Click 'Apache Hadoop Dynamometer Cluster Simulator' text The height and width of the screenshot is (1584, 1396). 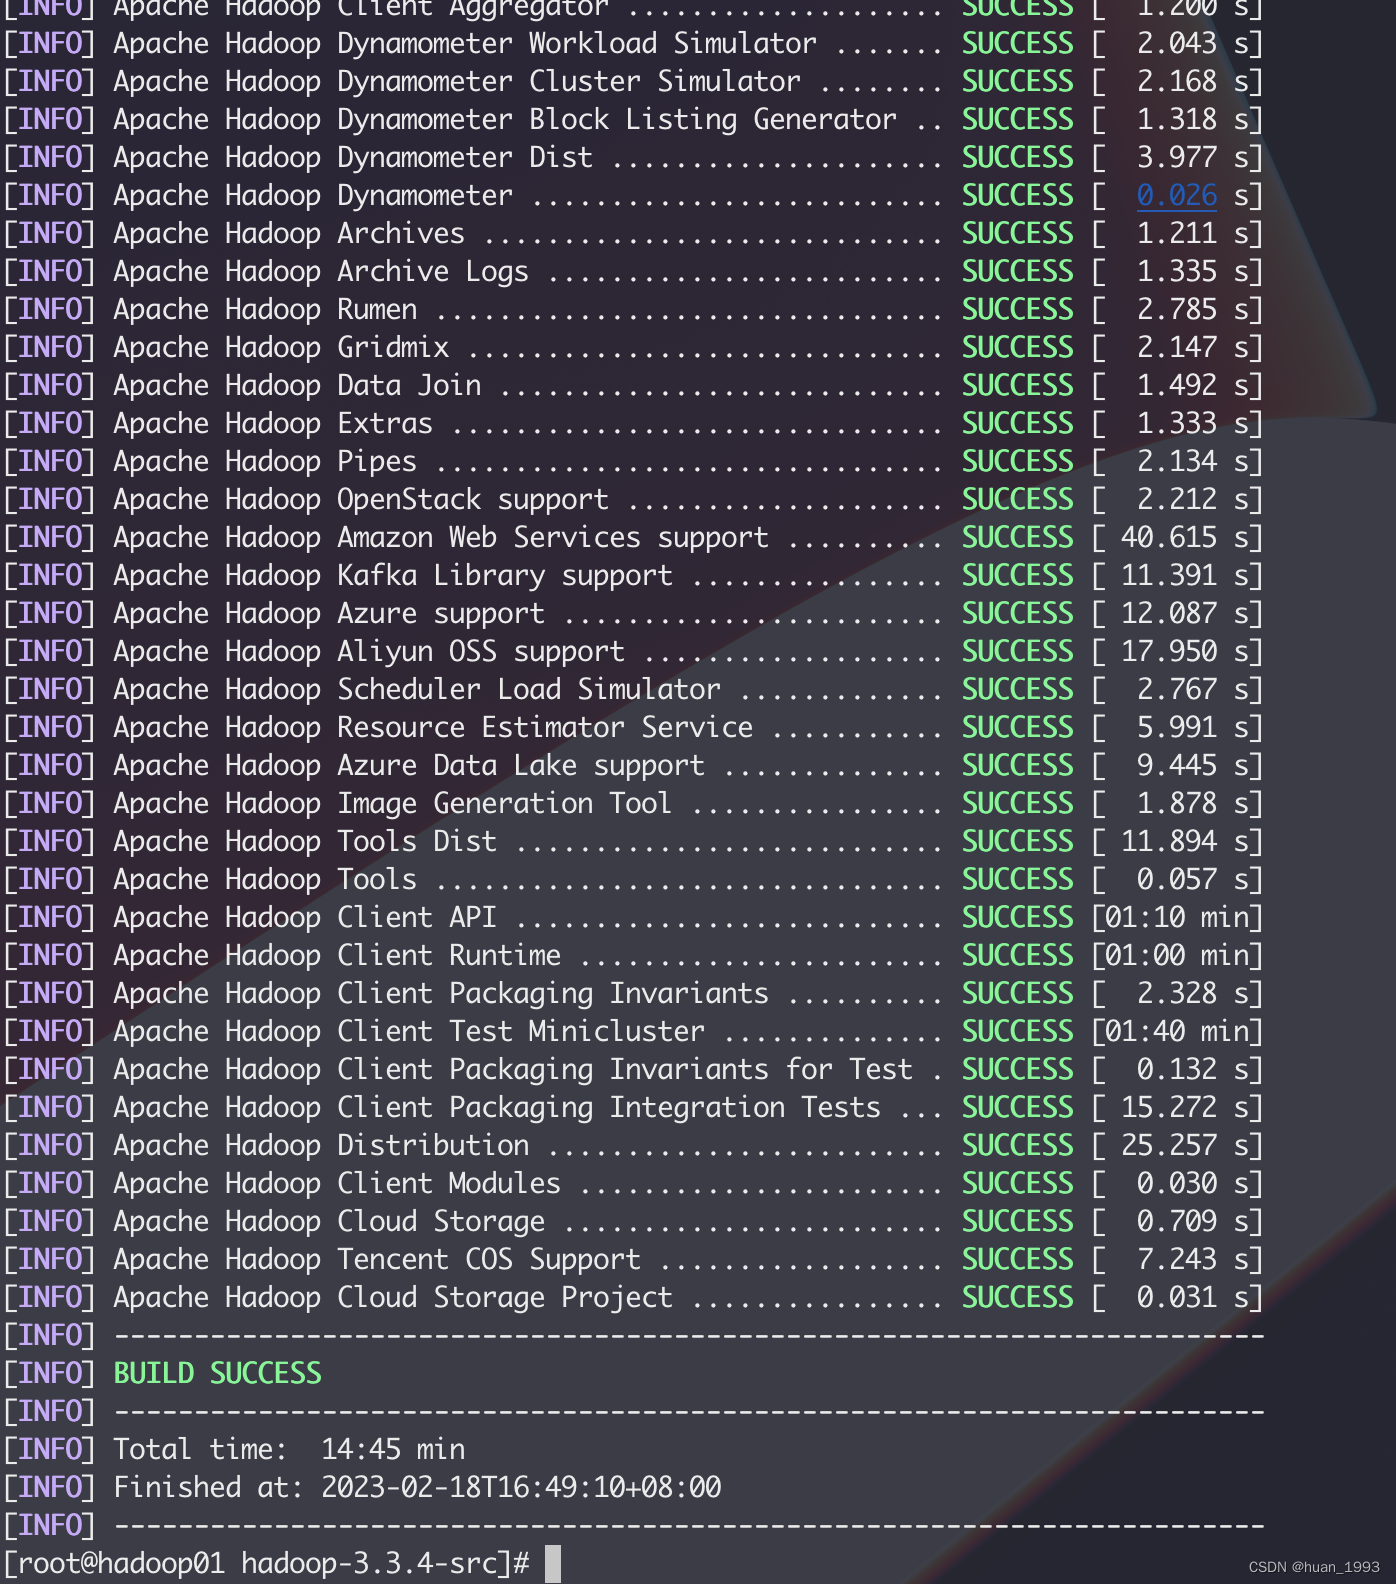point(457,81)
